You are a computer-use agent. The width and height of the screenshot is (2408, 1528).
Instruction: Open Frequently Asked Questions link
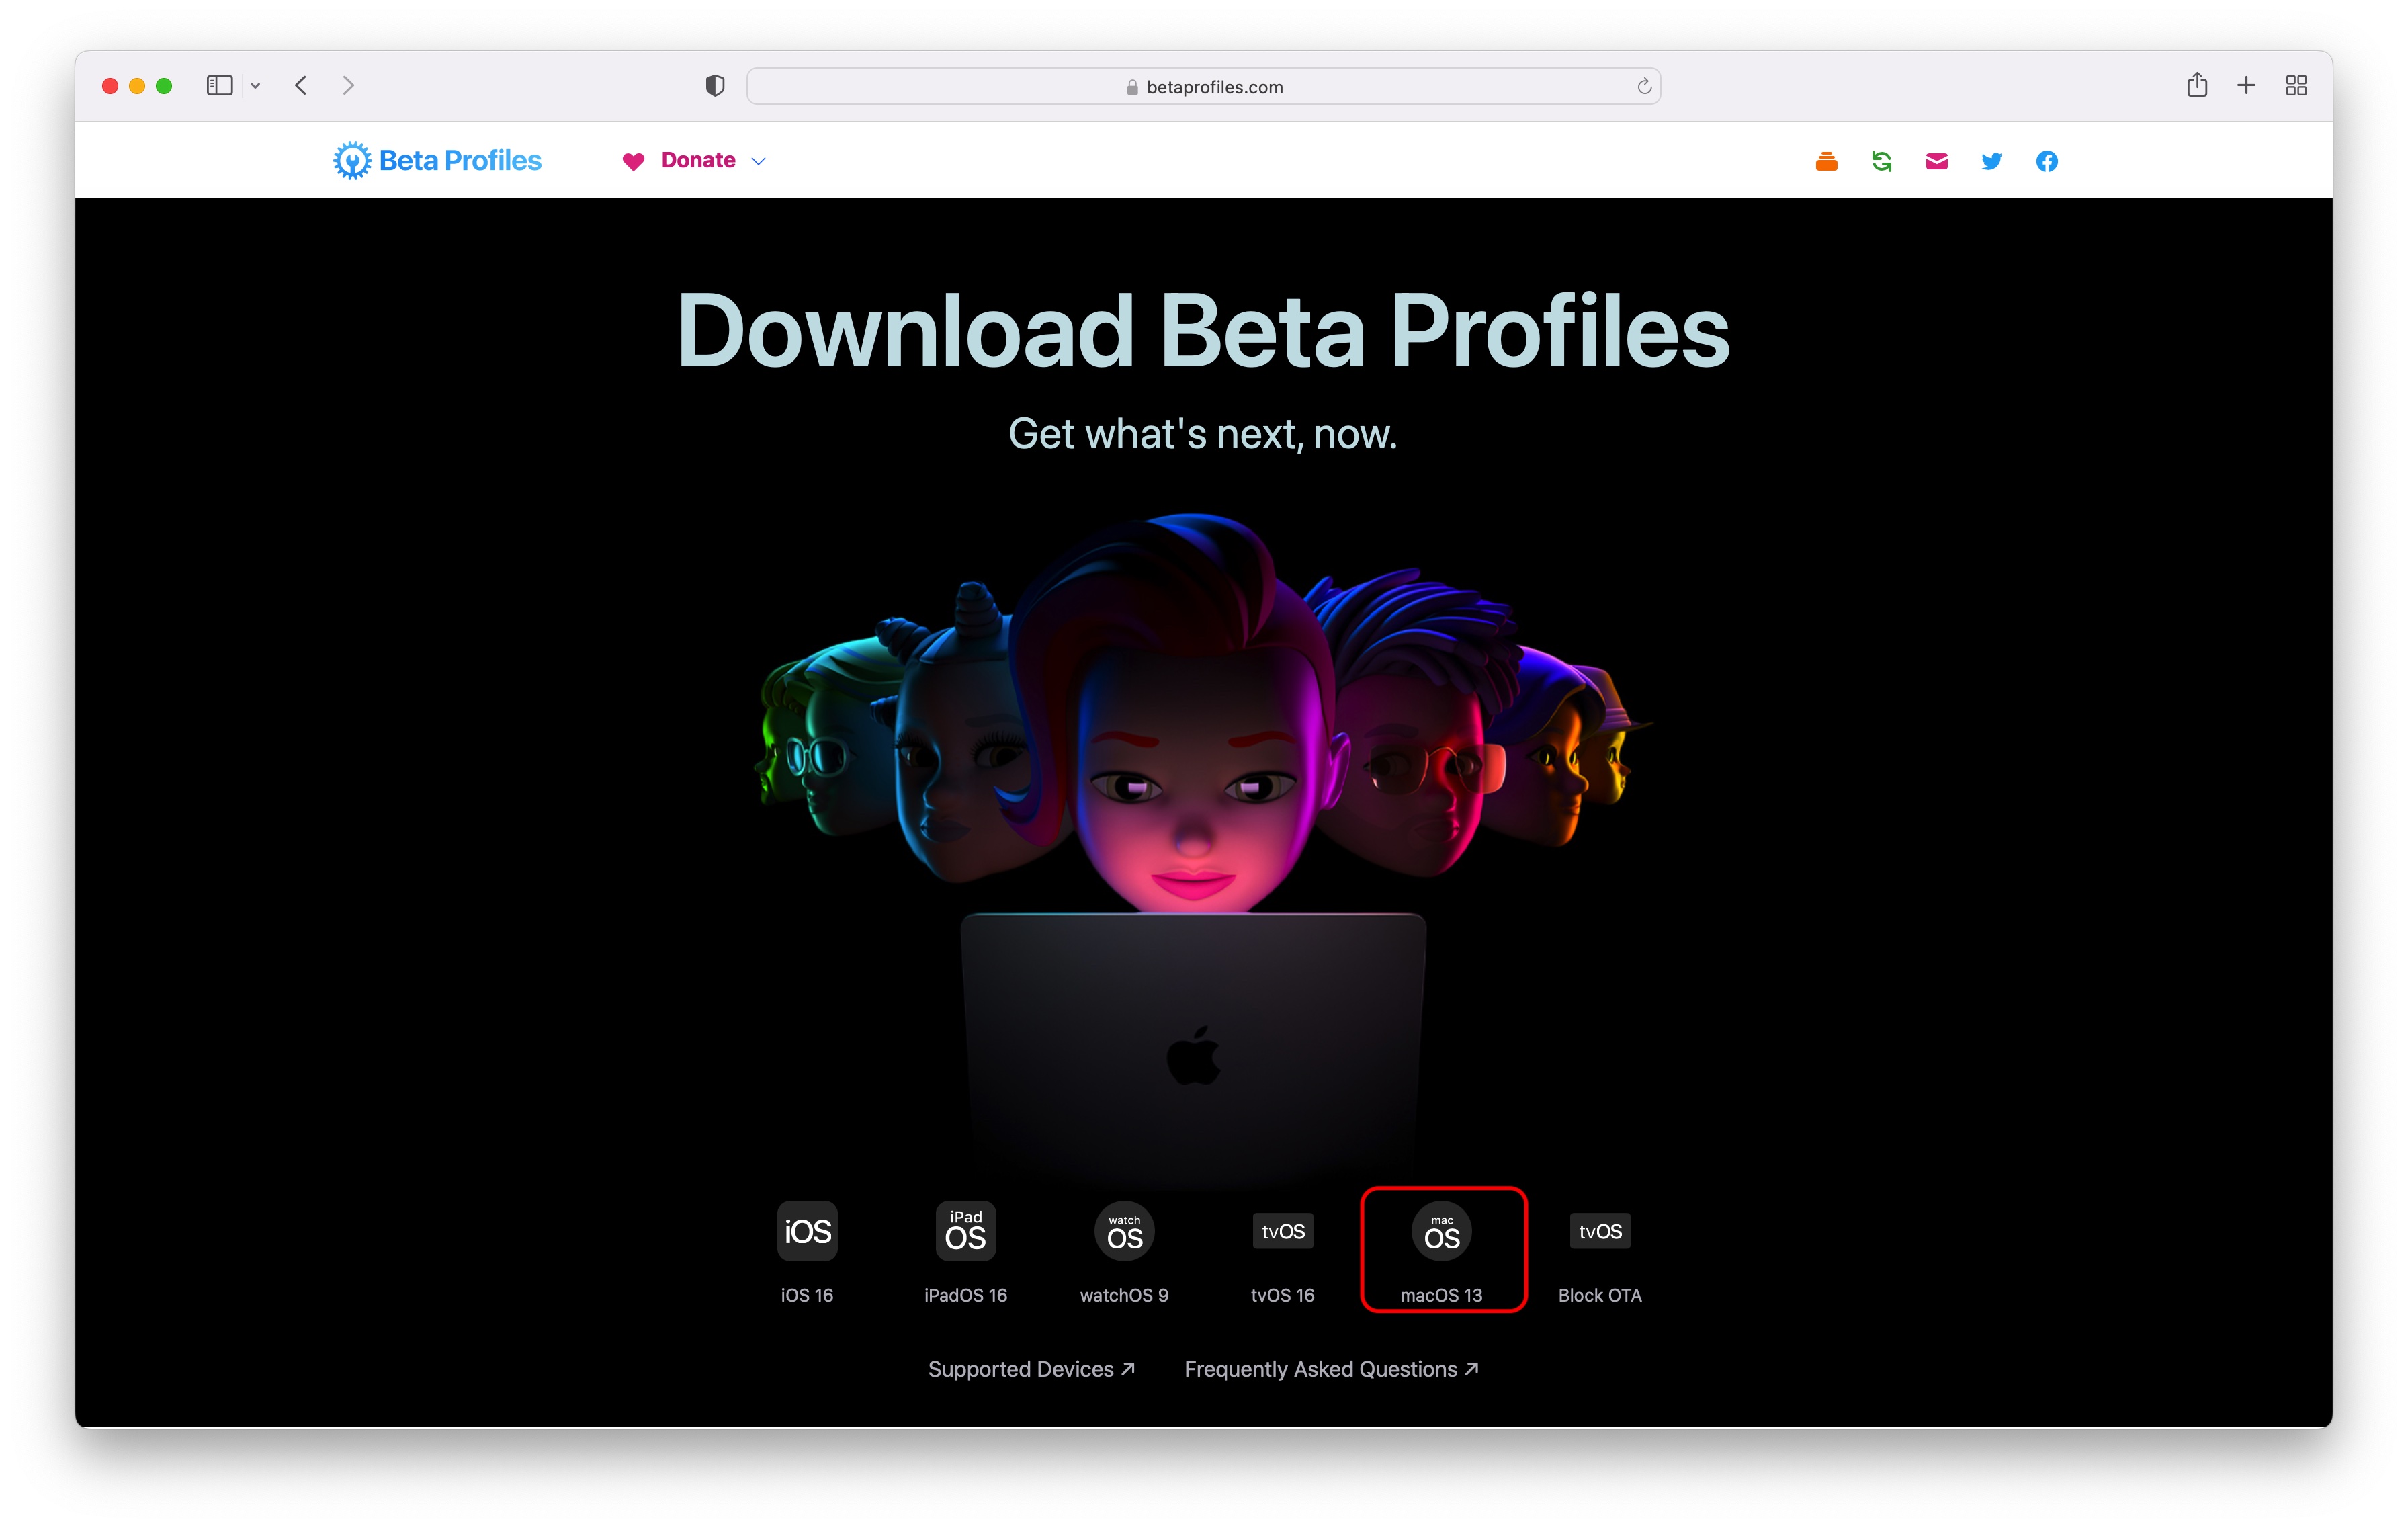click(1331, 1369)
